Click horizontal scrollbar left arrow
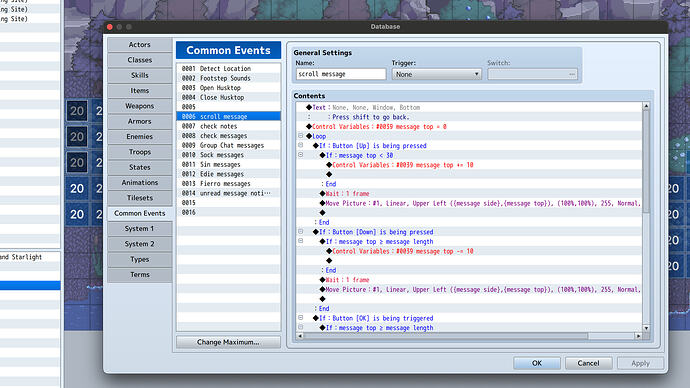 (x=301, y=336)
